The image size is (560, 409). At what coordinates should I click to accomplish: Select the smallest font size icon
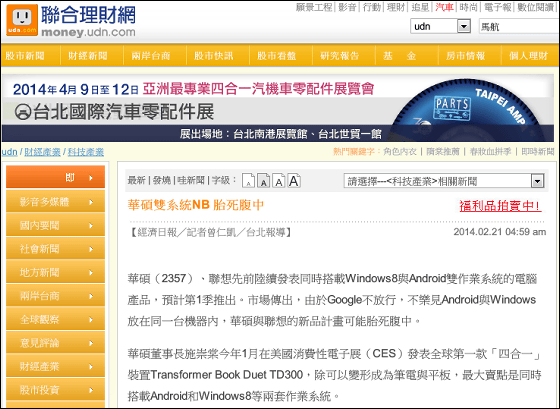tap(248, 181)
